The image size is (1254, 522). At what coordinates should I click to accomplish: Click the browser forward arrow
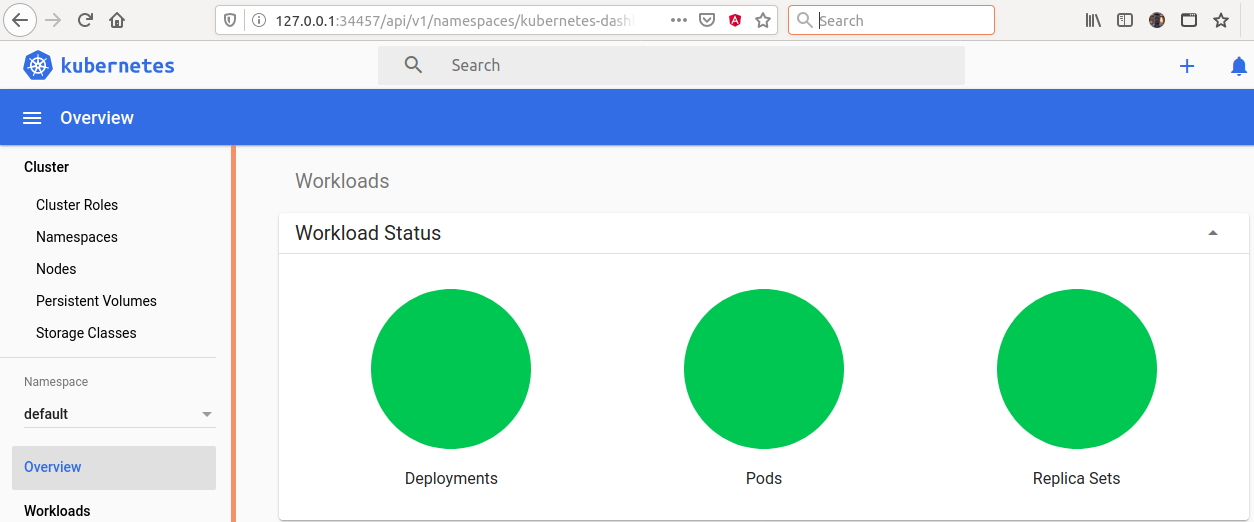pos(53,20)
